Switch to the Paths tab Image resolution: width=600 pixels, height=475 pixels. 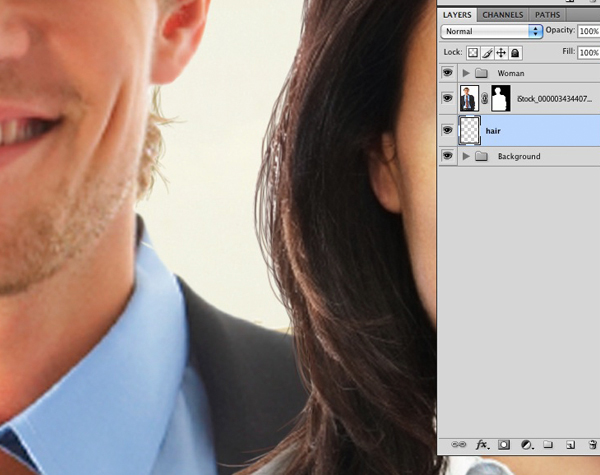(547, 15)
